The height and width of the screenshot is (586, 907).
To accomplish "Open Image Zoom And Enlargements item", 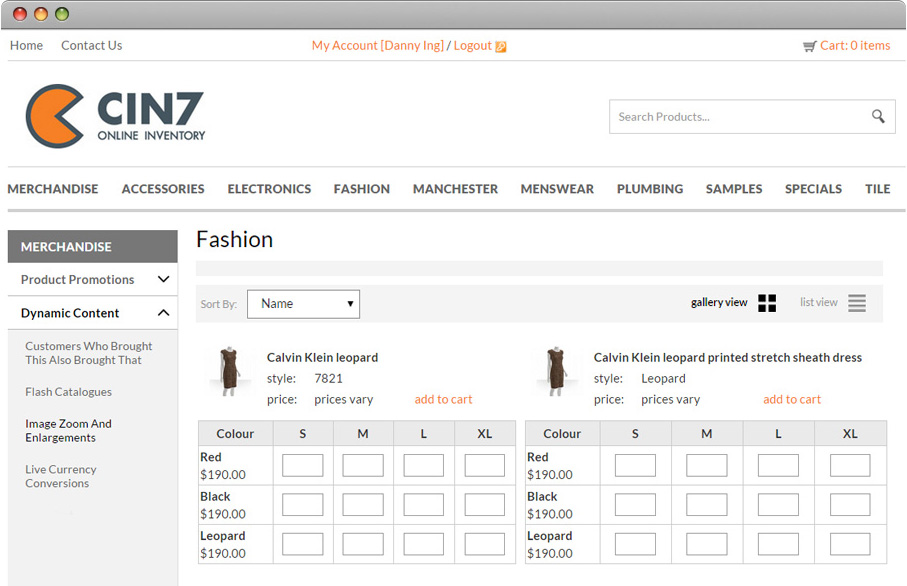I will [68, 430].
